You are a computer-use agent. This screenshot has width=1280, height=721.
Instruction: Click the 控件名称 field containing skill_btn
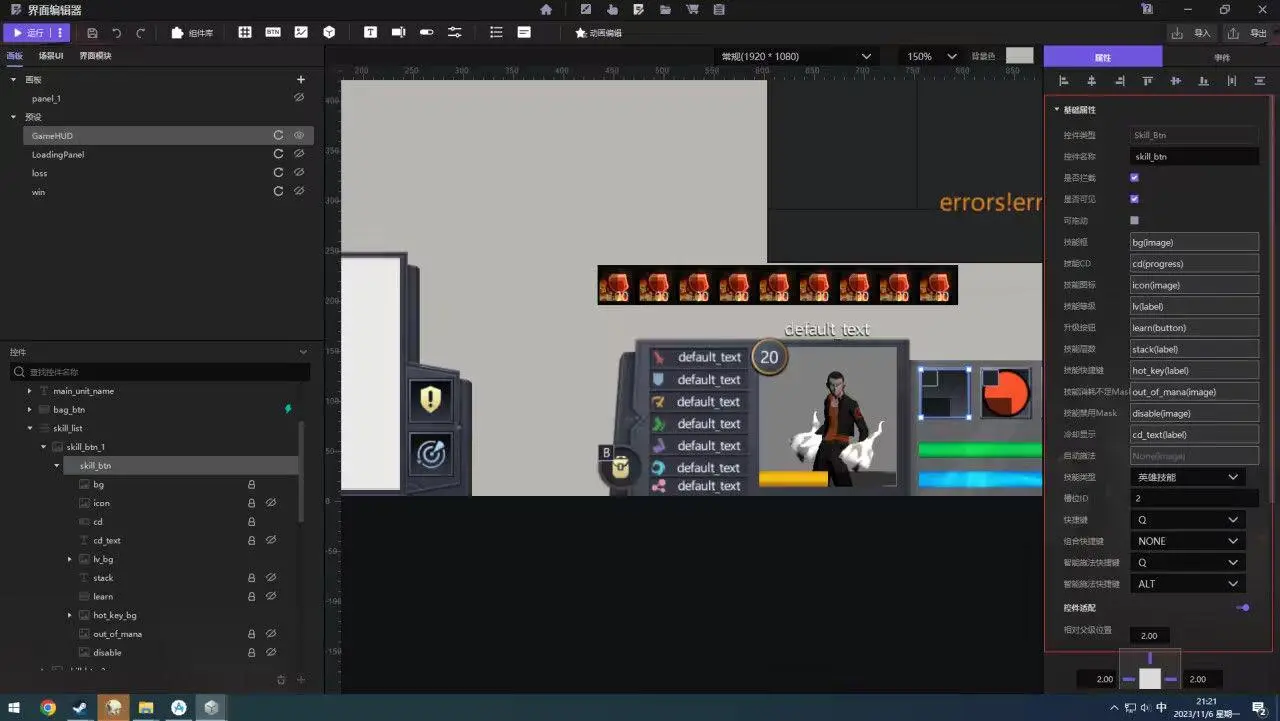(x=1194, y=157)
